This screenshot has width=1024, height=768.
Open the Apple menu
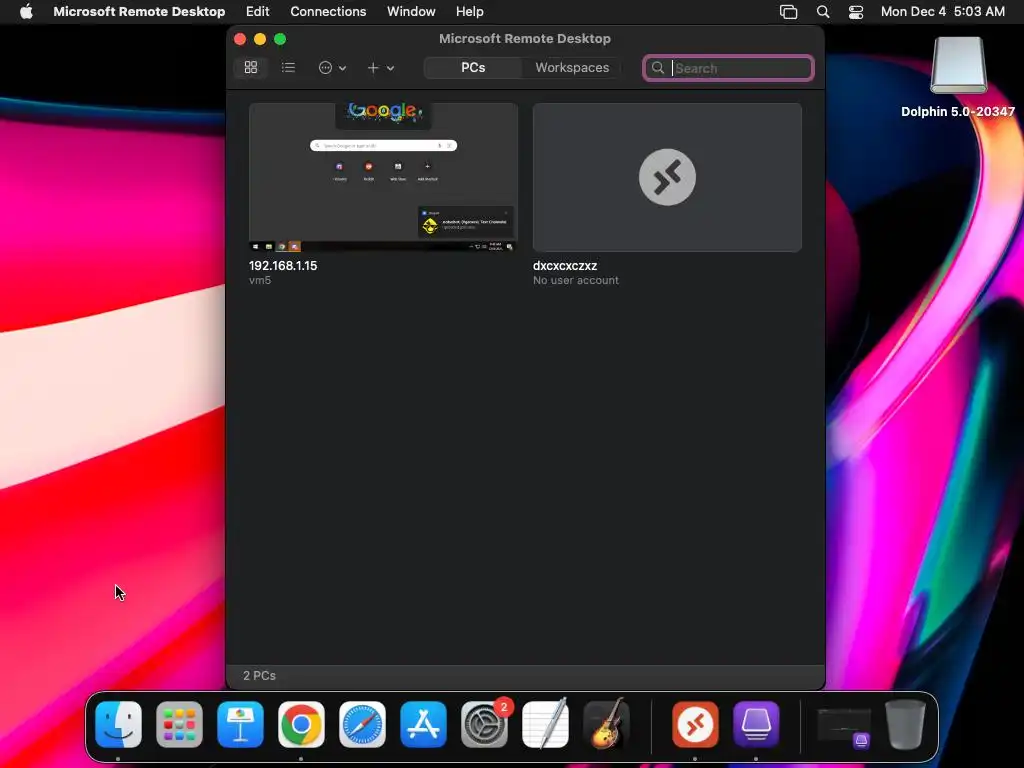(x=26, y=11)
